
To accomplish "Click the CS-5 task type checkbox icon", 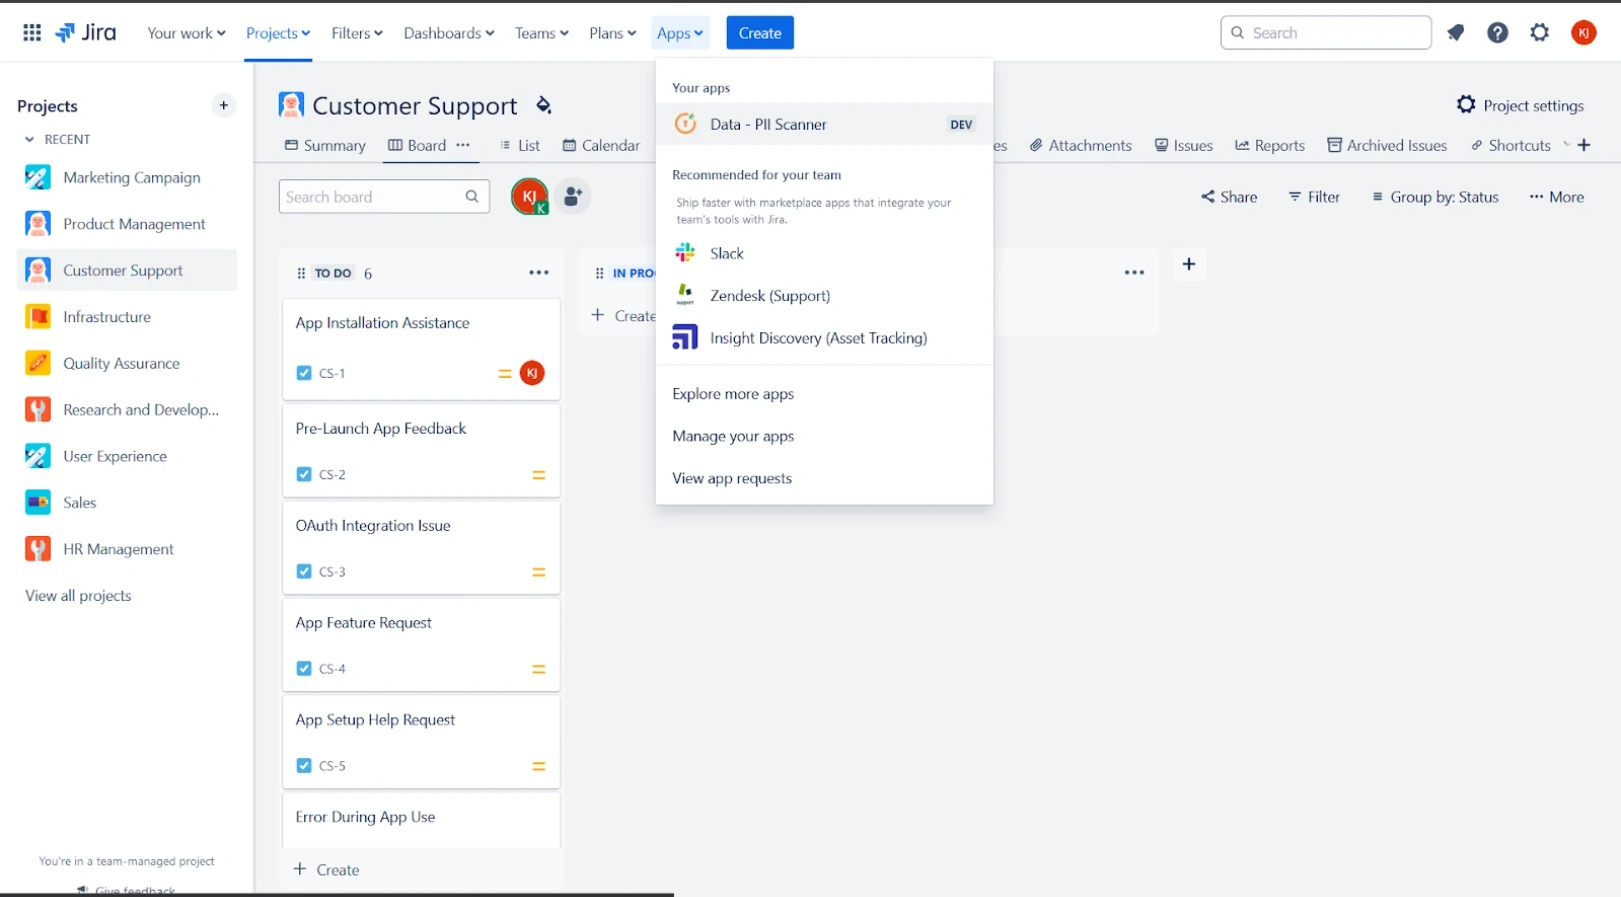I will pyautogui.click(x=304, y=766).
